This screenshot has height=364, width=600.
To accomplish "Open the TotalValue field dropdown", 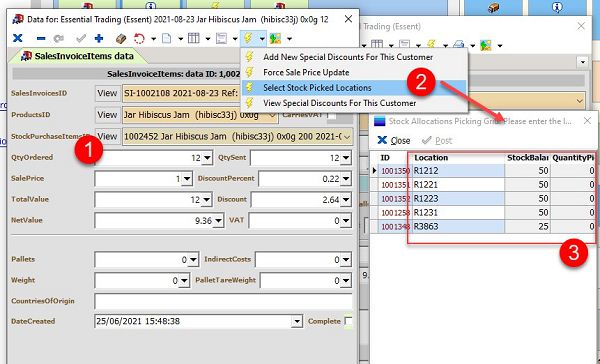I will coord(207,199).
